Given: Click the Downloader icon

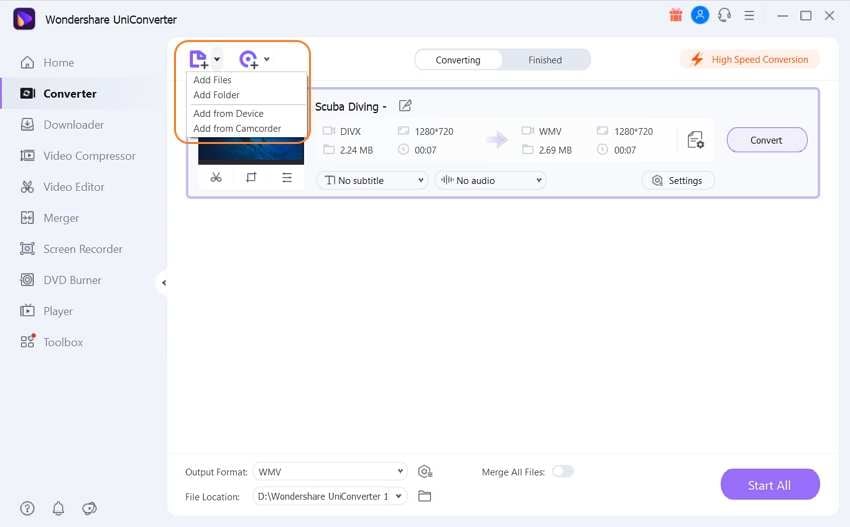Looking at the screenshot, I should point(27,125).
